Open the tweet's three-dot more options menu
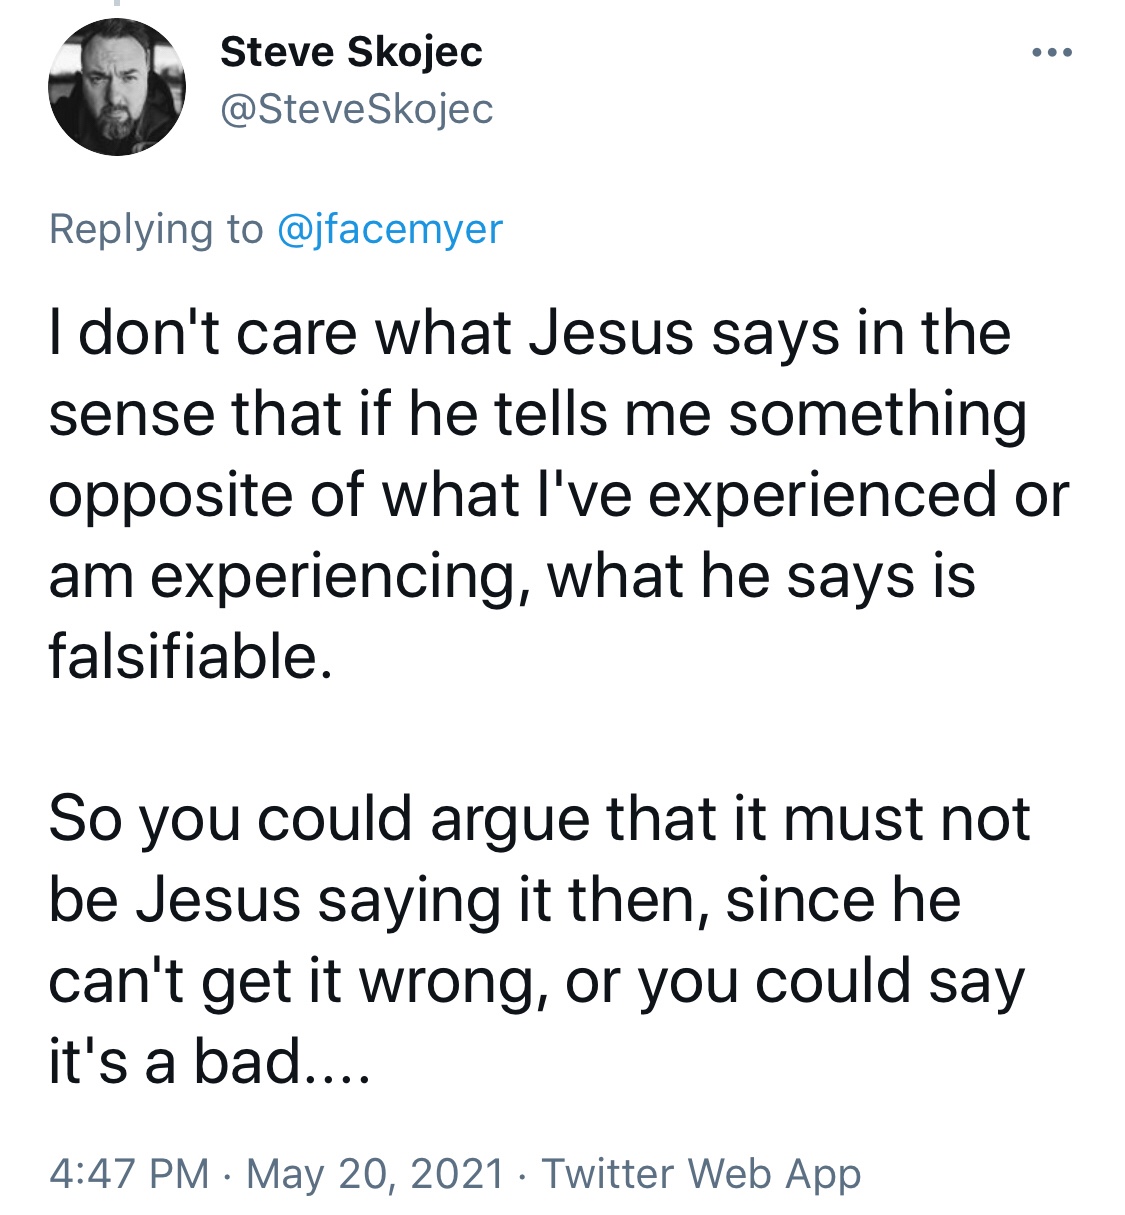1125x1215 pixels. point(1053,52)
